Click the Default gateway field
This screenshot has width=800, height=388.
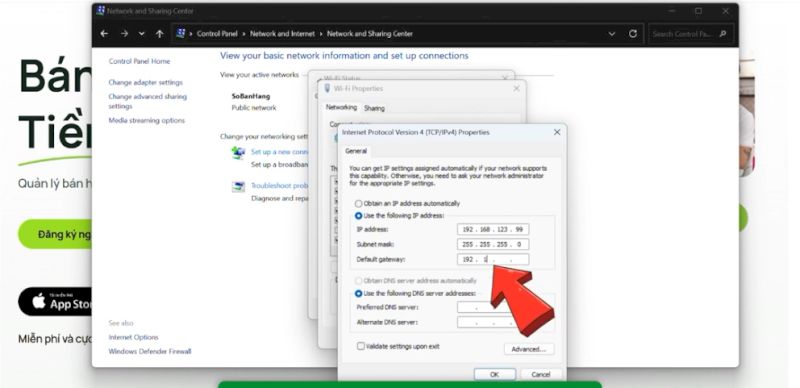[493, 259]
